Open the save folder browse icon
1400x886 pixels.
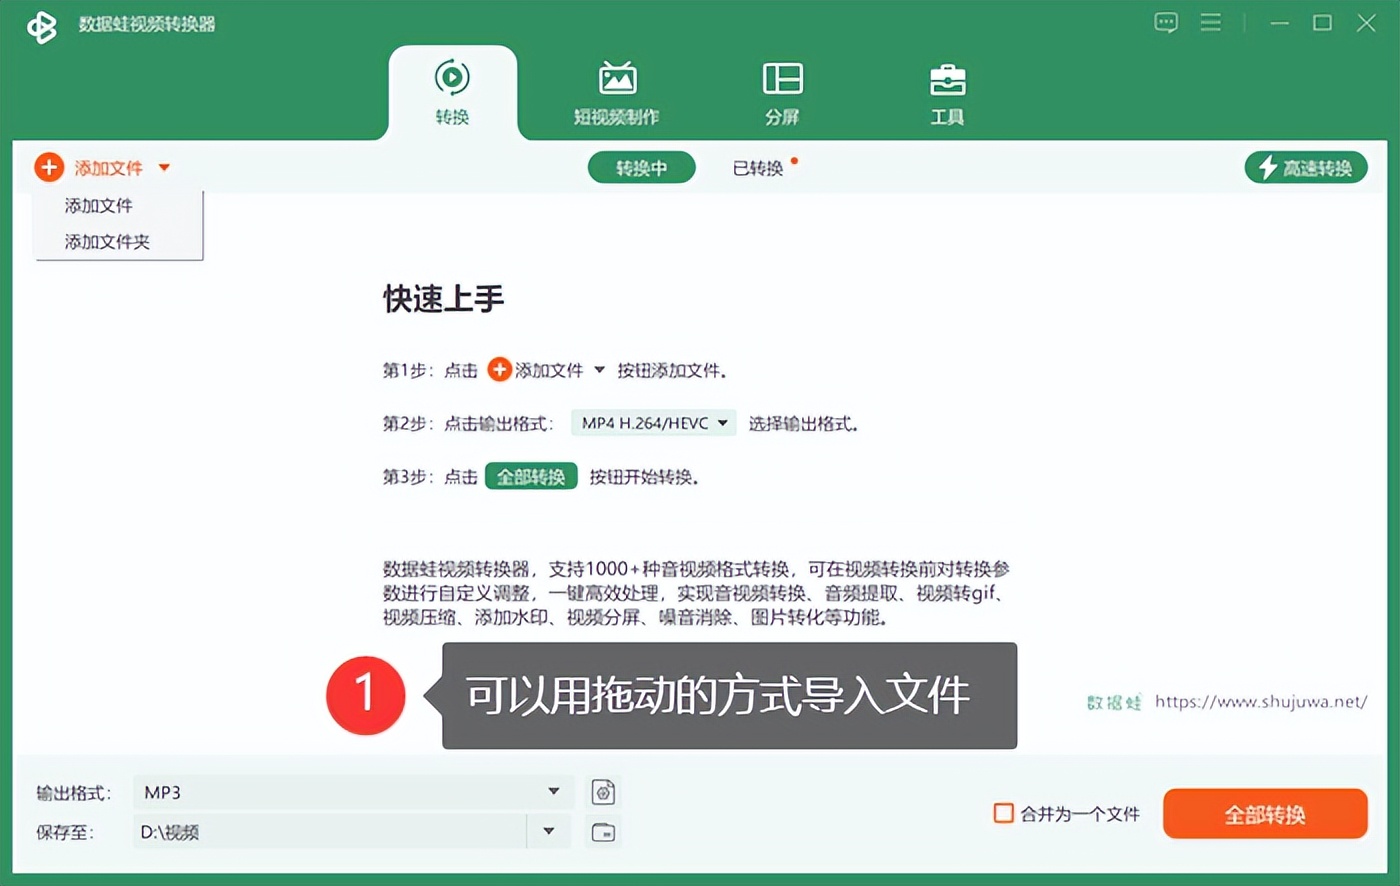coord(603,832)
